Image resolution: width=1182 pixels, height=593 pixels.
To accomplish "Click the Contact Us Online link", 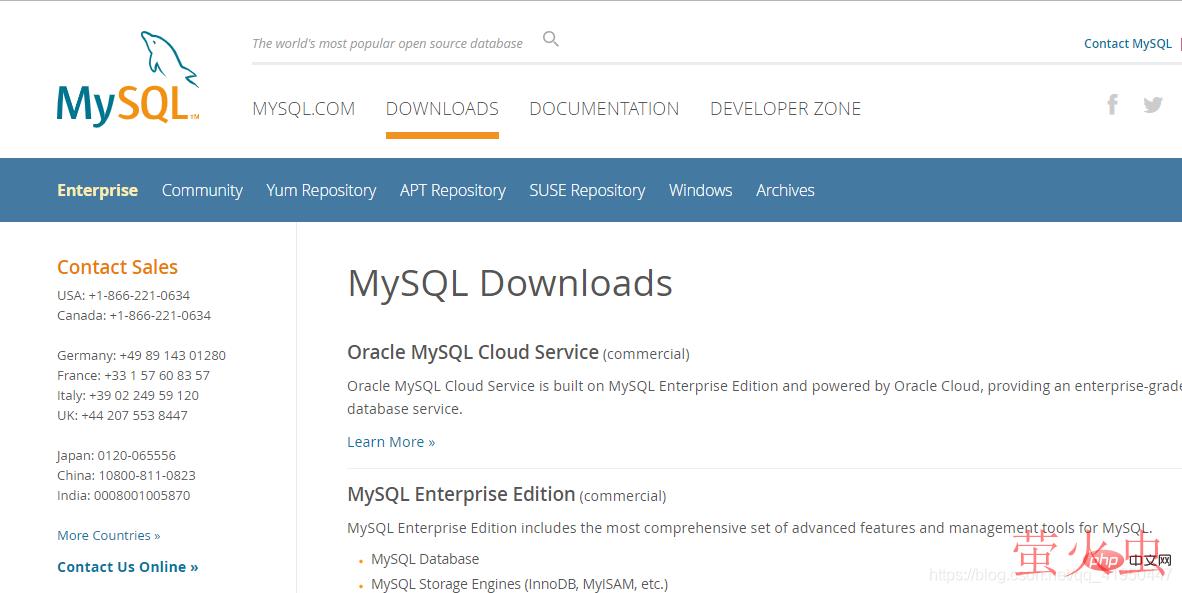I will click(x=127, y=567).
